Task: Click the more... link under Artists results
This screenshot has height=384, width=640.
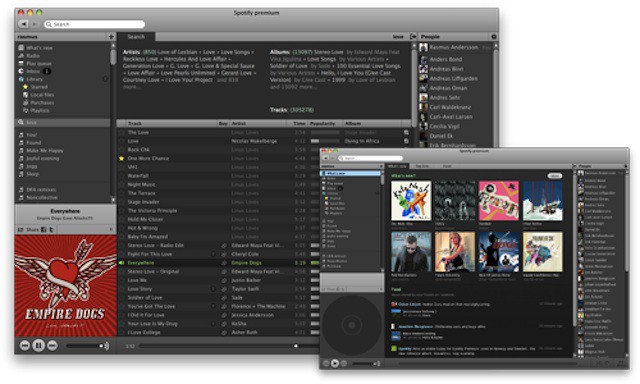Action: coord(131,87)
